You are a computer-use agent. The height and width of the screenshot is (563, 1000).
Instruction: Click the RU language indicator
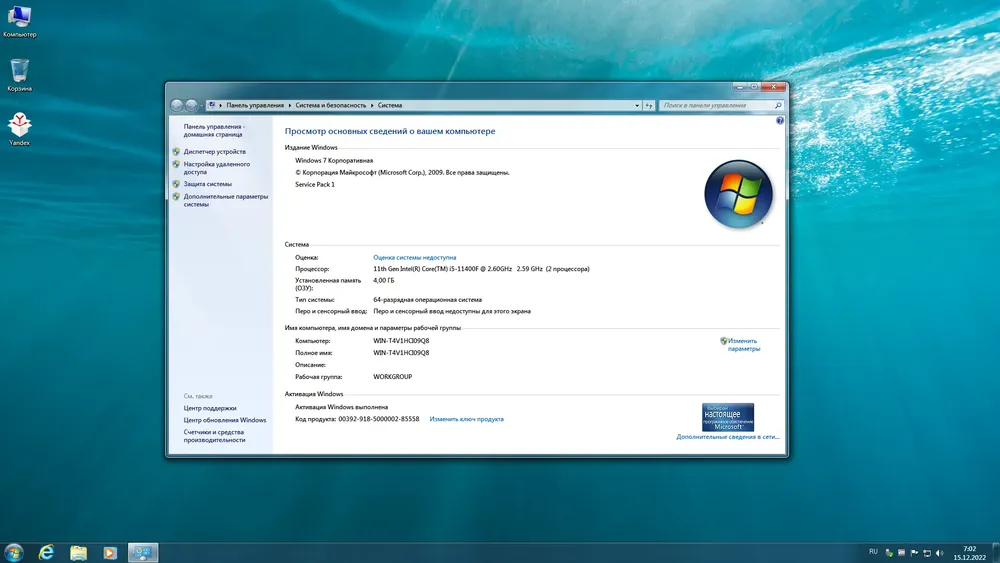point(873,552)
